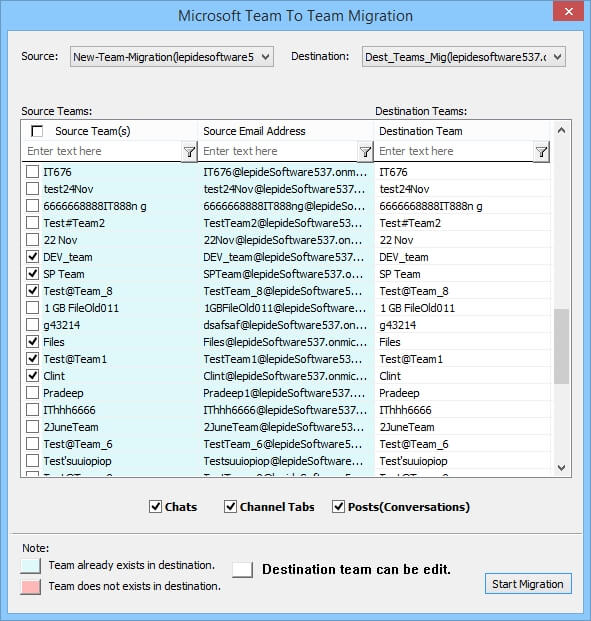This screenshot has height=621, width=591.
Task: Check the 6666668888IT888n g checkbox
Action: (32, 206)
